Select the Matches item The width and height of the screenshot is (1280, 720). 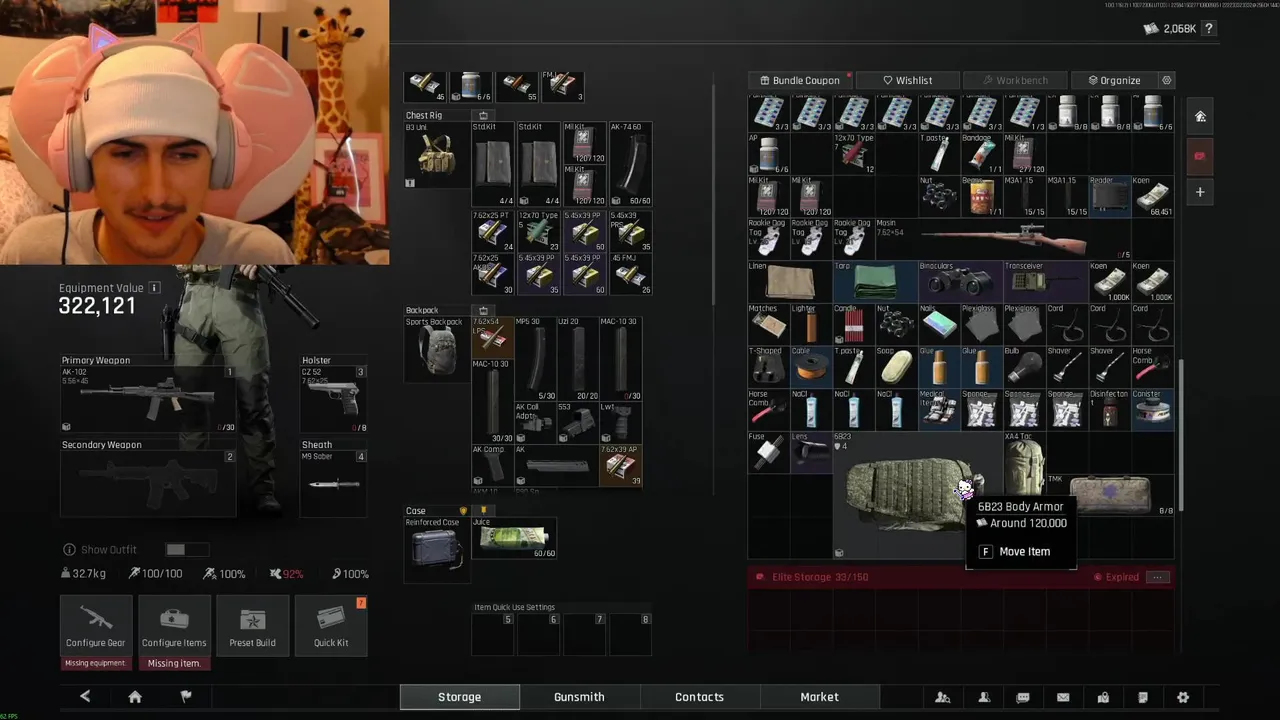point(769,324)
